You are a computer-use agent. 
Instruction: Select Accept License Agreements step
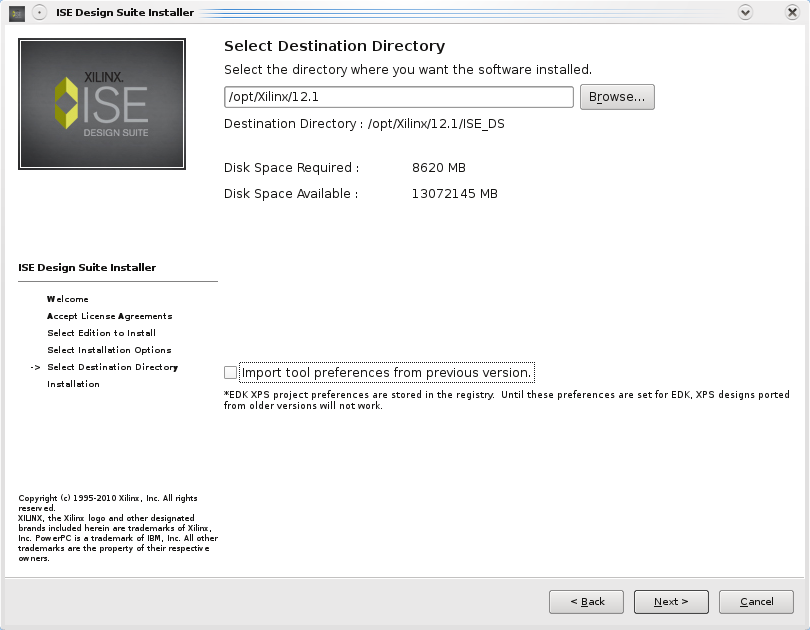(110, 316)
